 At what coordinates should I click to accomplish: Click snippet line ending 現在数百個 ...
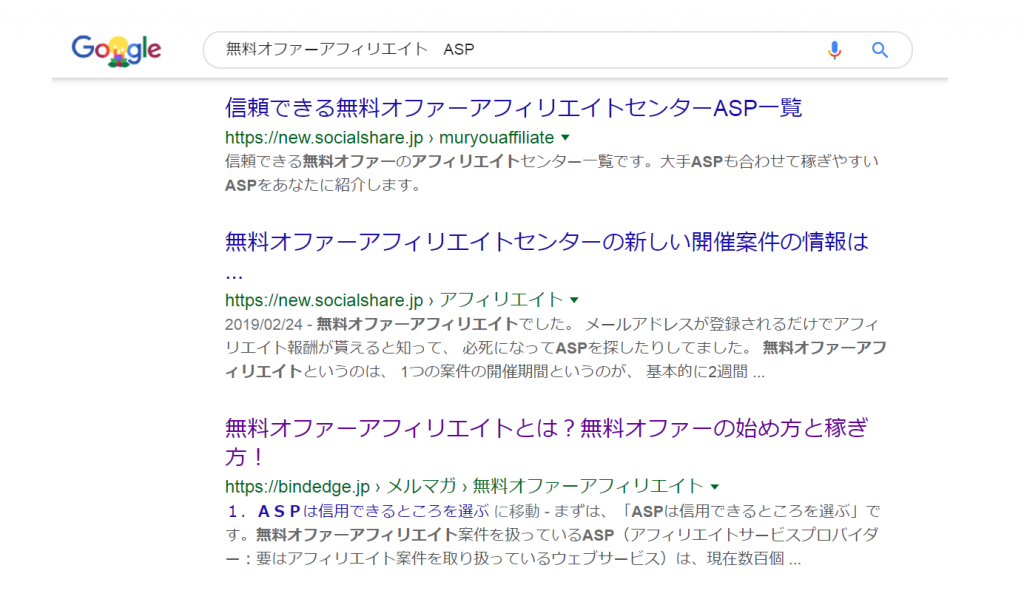pos(513,559)
